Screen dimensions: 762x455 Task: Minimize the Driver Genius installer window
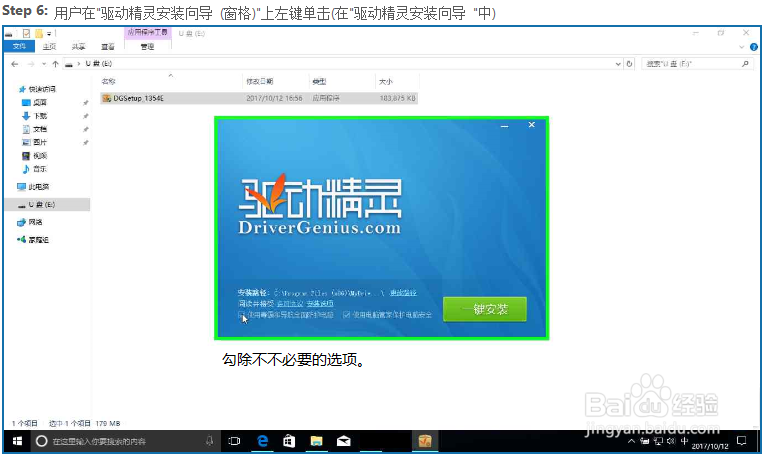[x=504, y=125]
